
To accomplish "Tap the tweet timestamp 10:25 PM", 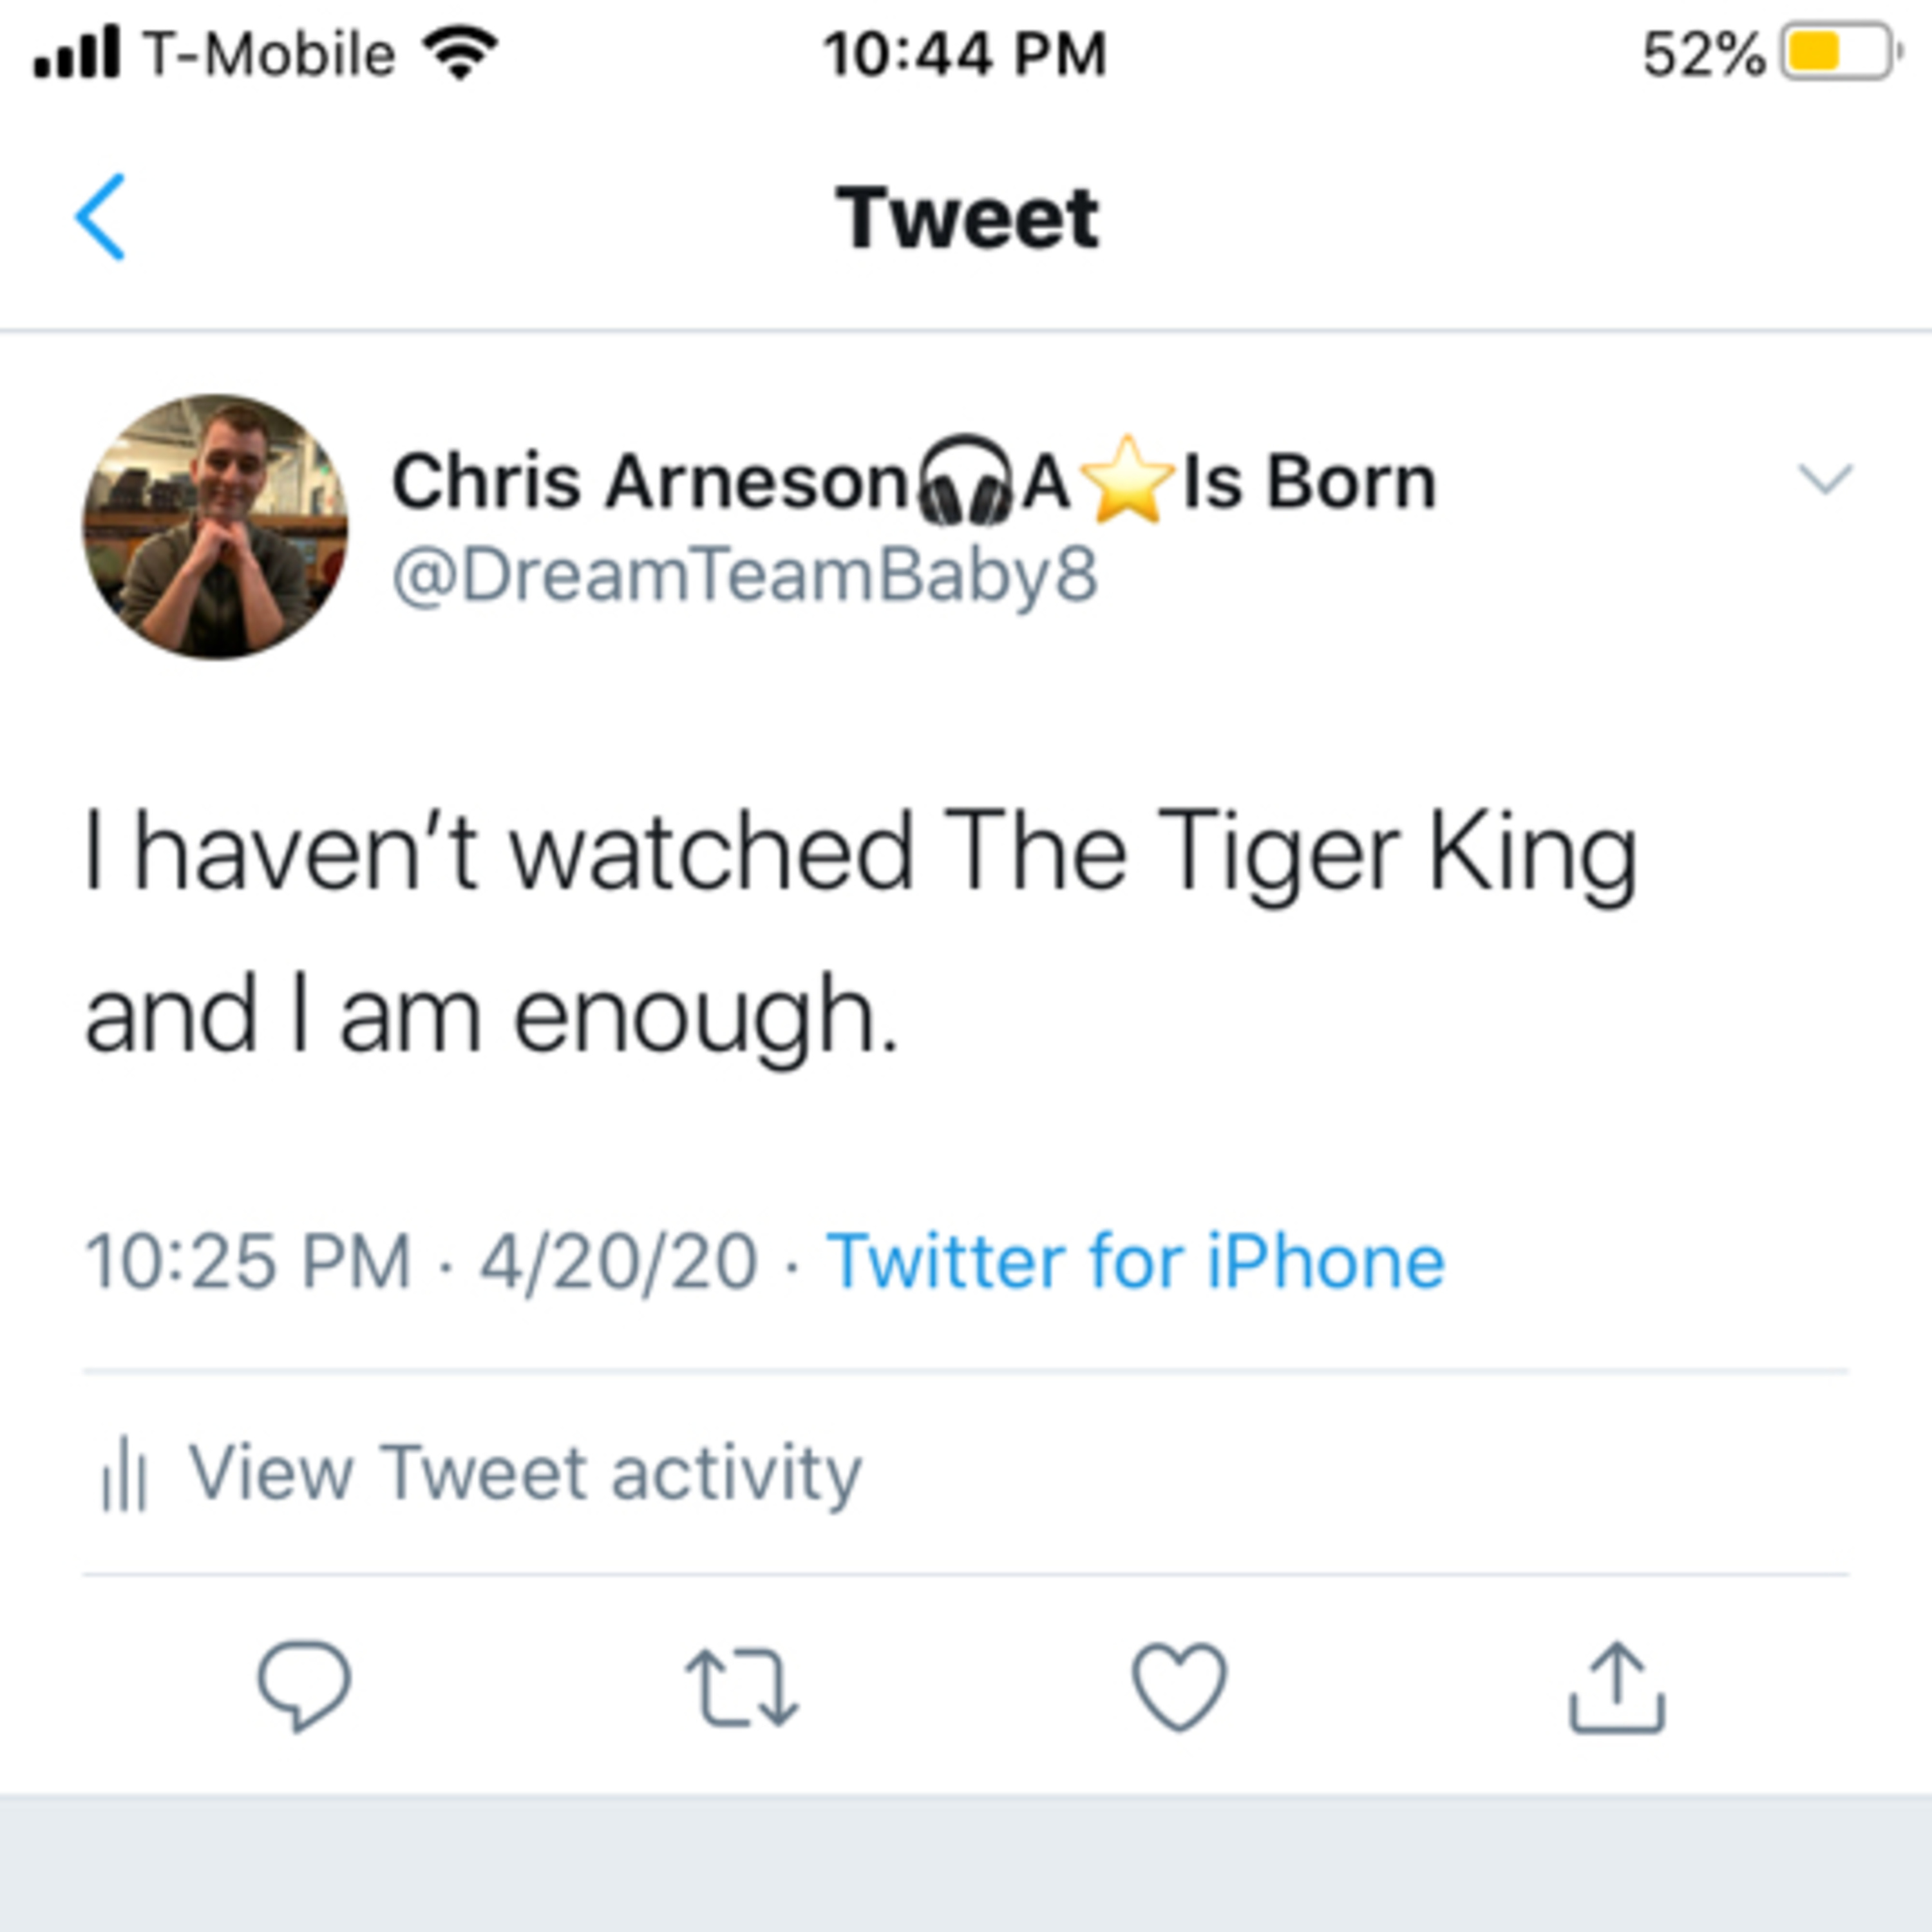I will point(249,1261).
